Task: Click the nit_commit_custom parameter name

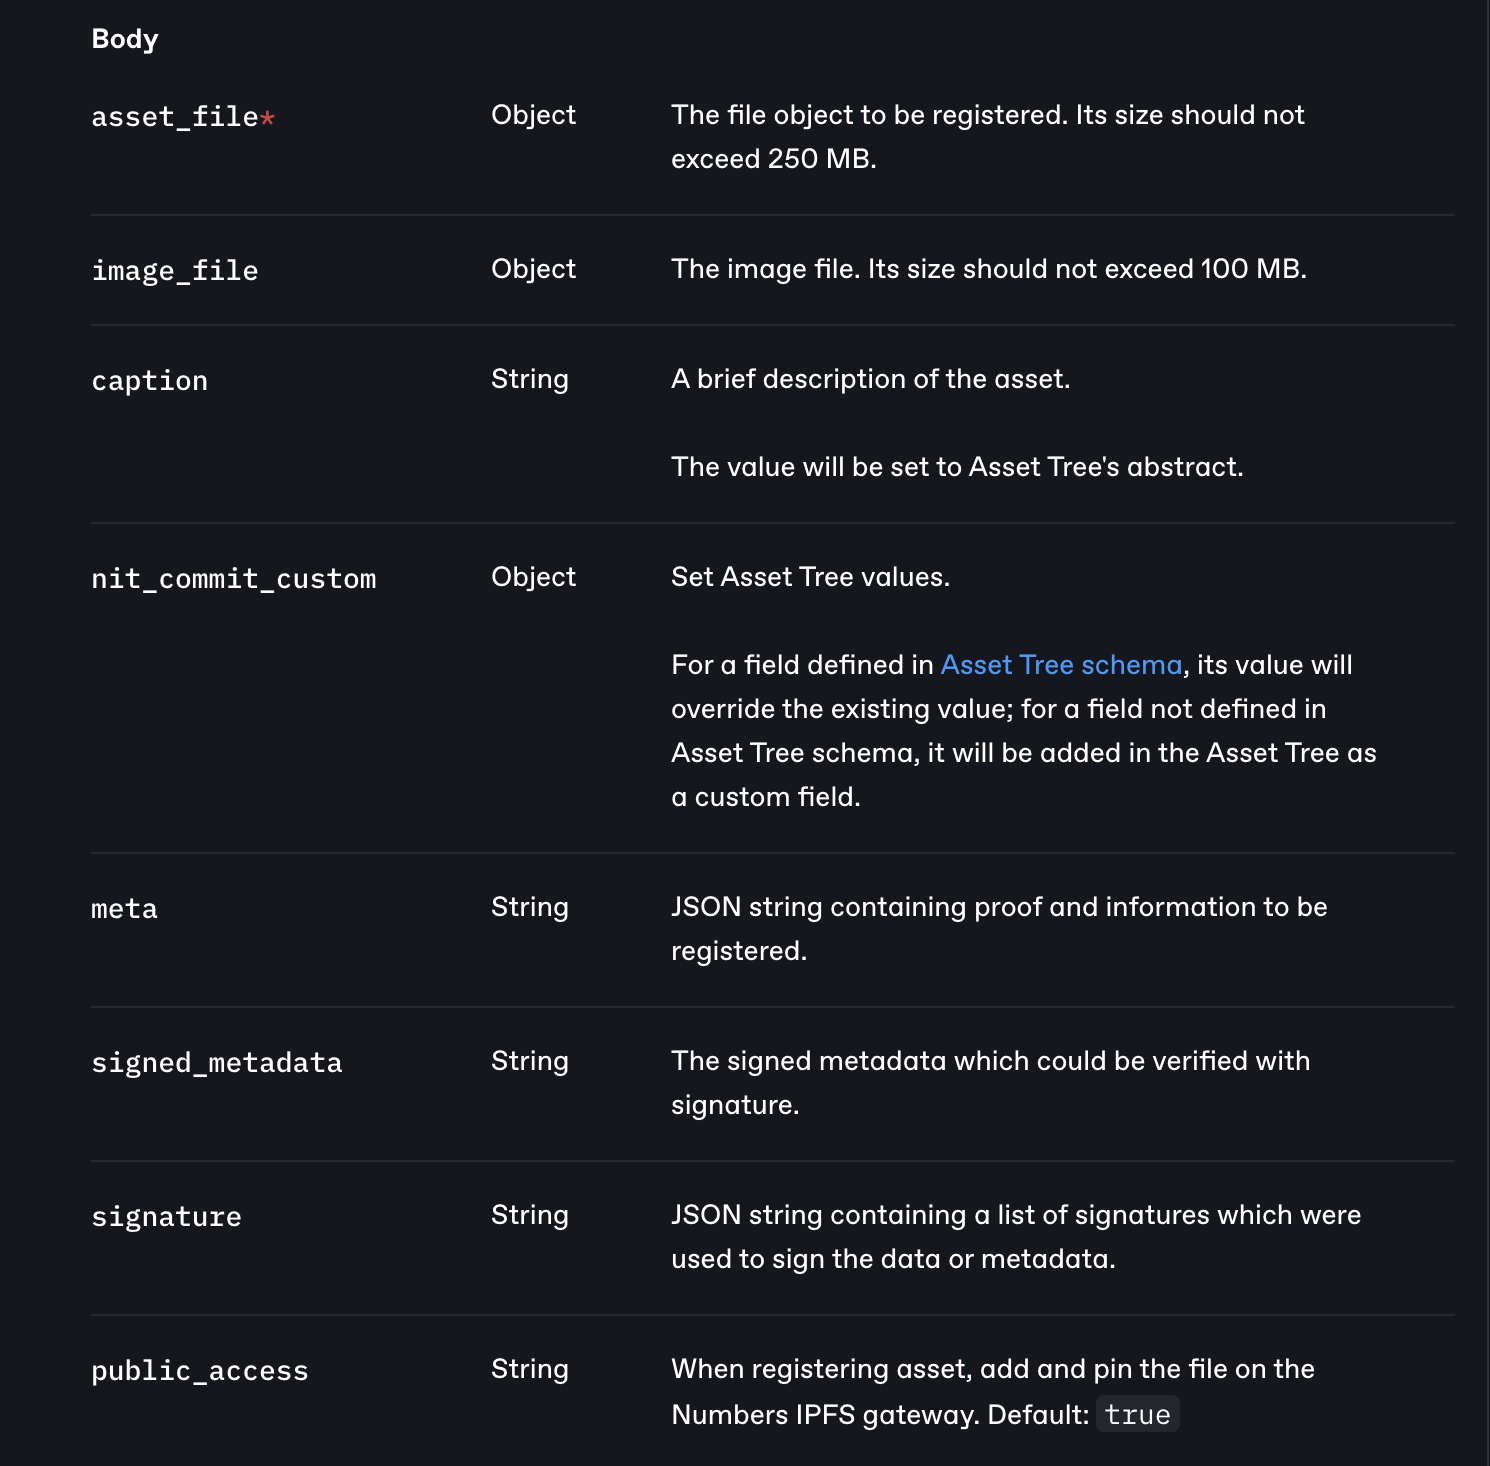Action: click(x=234, y=579)
